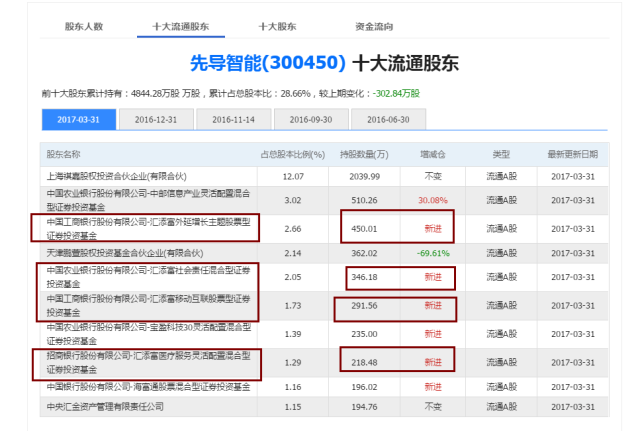
Task: Click the 3.02 percentage cell
Action: pyautogui.click(x=293, y=200)
